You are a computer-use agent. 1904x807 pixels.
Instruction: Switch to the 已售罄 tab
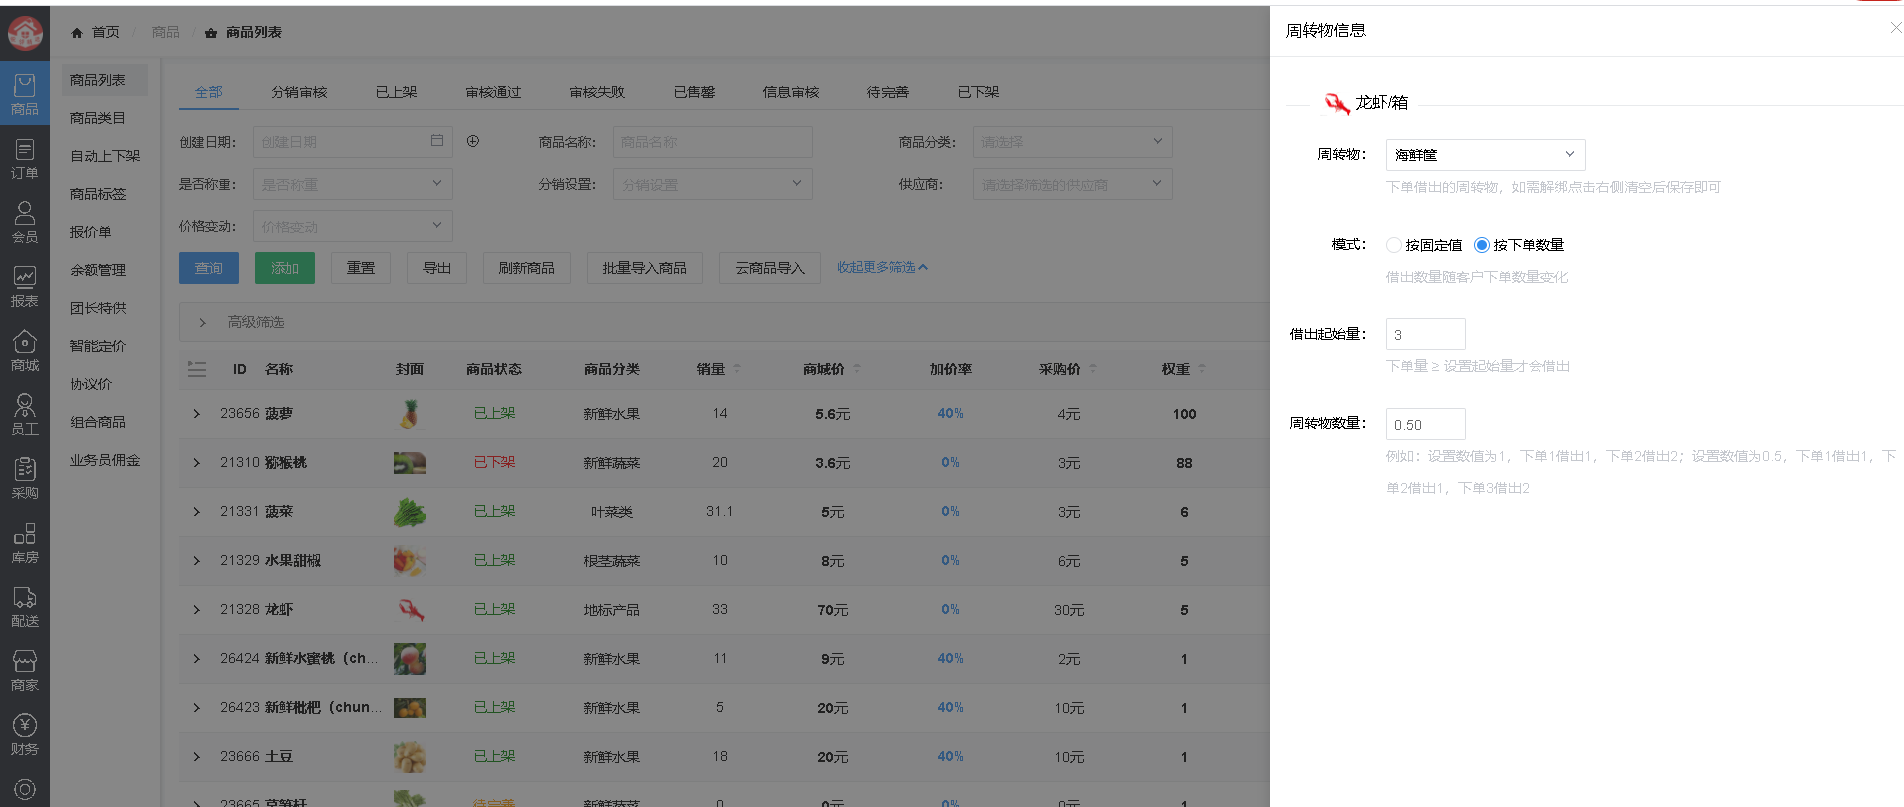click(x=694, y=92)
